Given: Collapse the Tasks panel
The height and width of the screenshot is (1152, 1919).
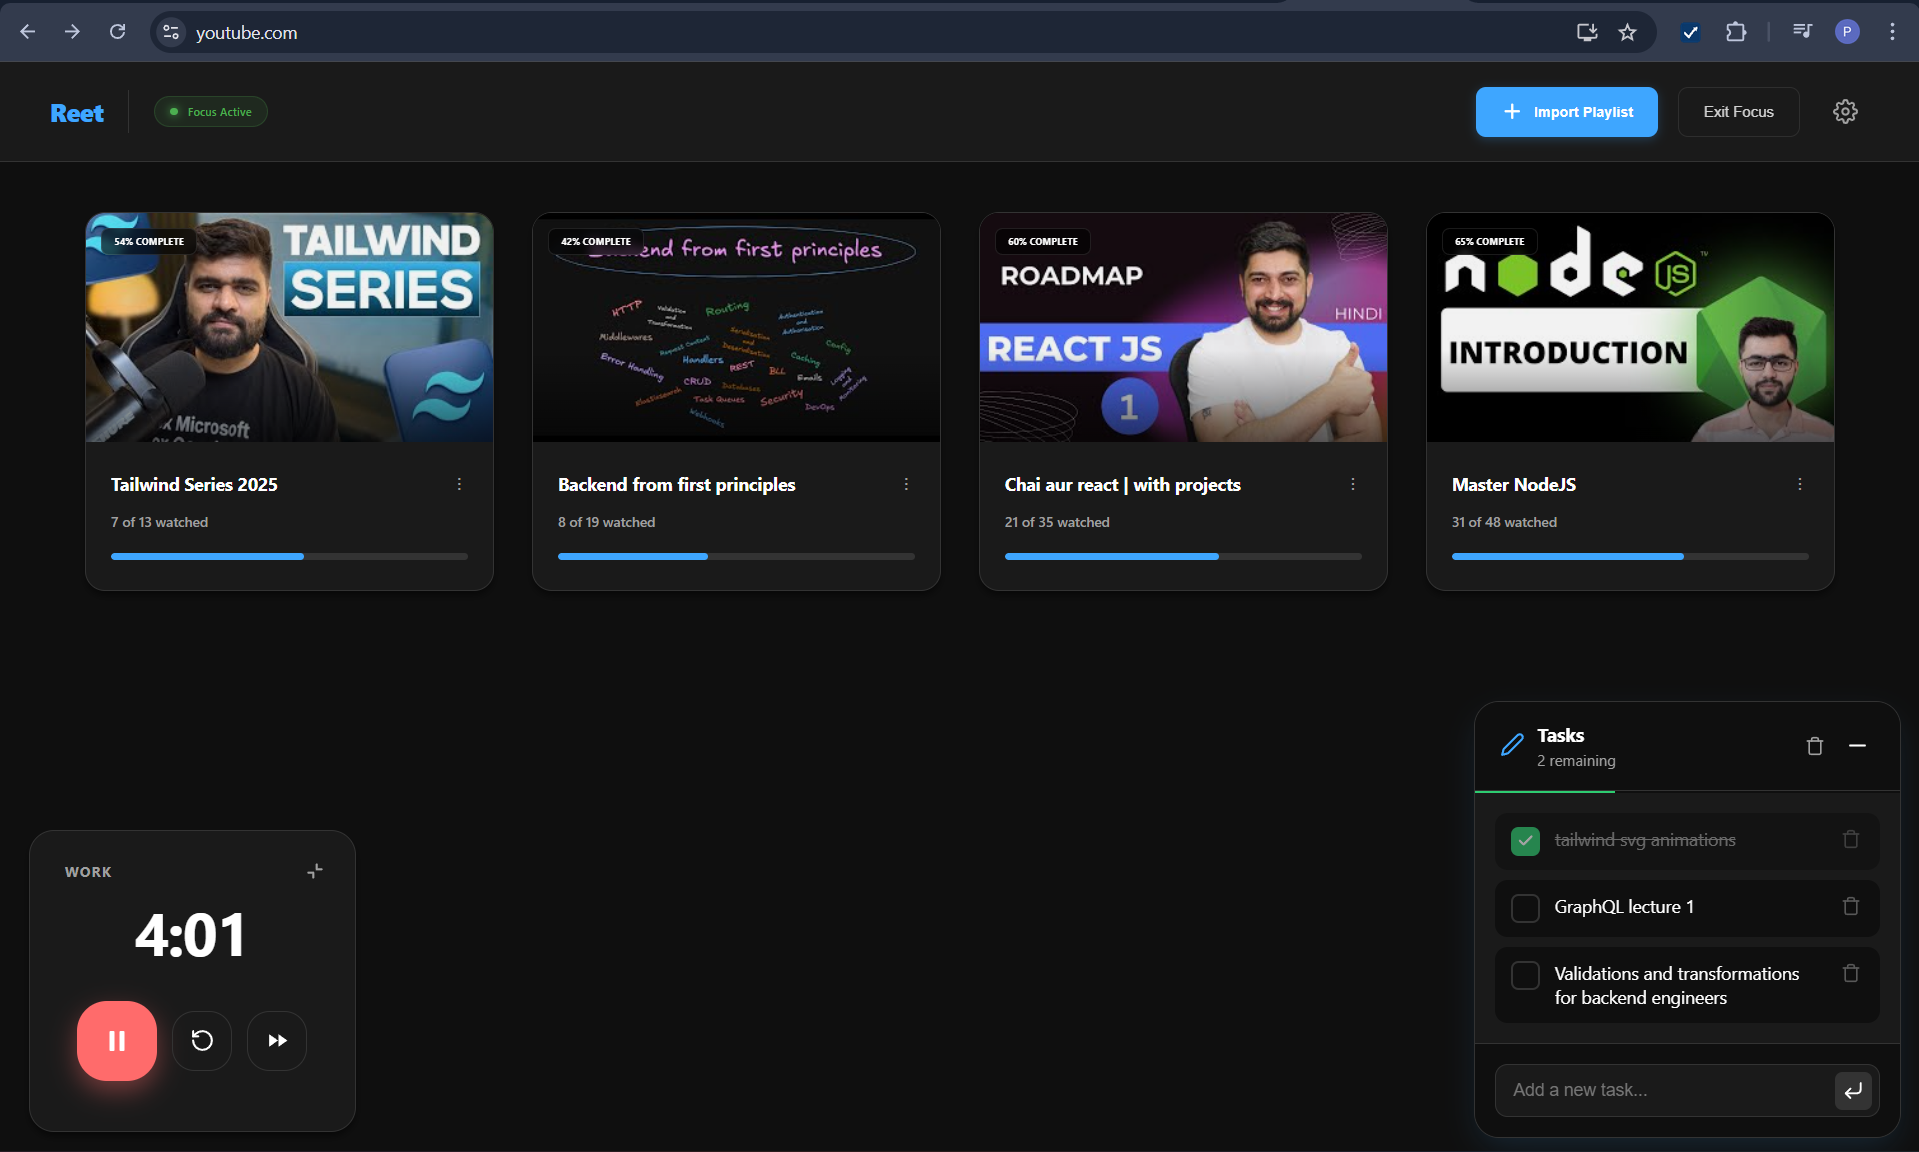Looking at the screenshot, I should [x=1858, y=747].
